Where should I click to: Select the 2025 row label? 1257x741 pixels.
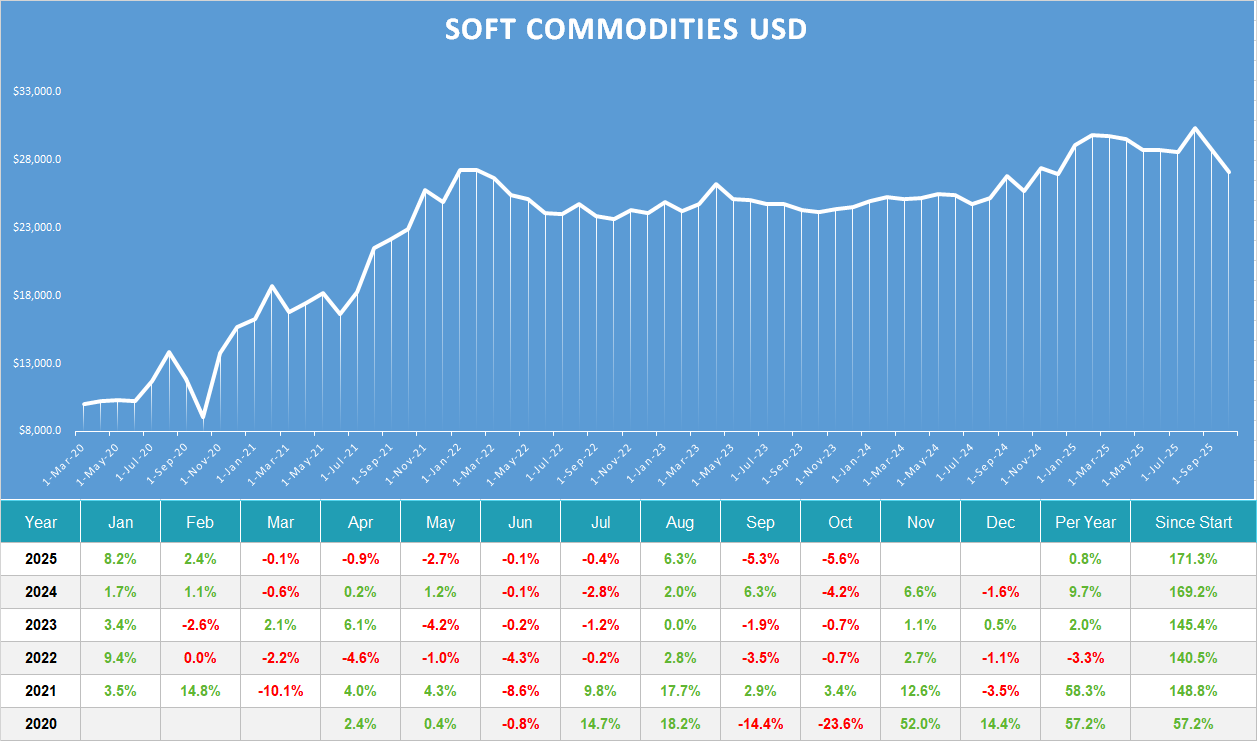[41, 559]
